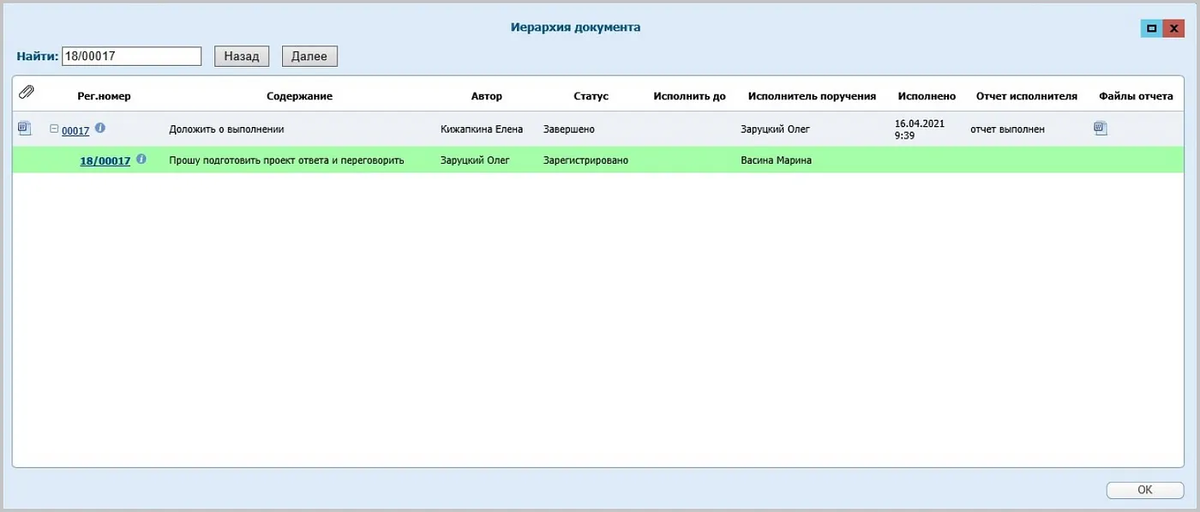Screen dimensions: 1200x512
Task: Confirm with the OK button
Action: click(x=1145, y=490)
